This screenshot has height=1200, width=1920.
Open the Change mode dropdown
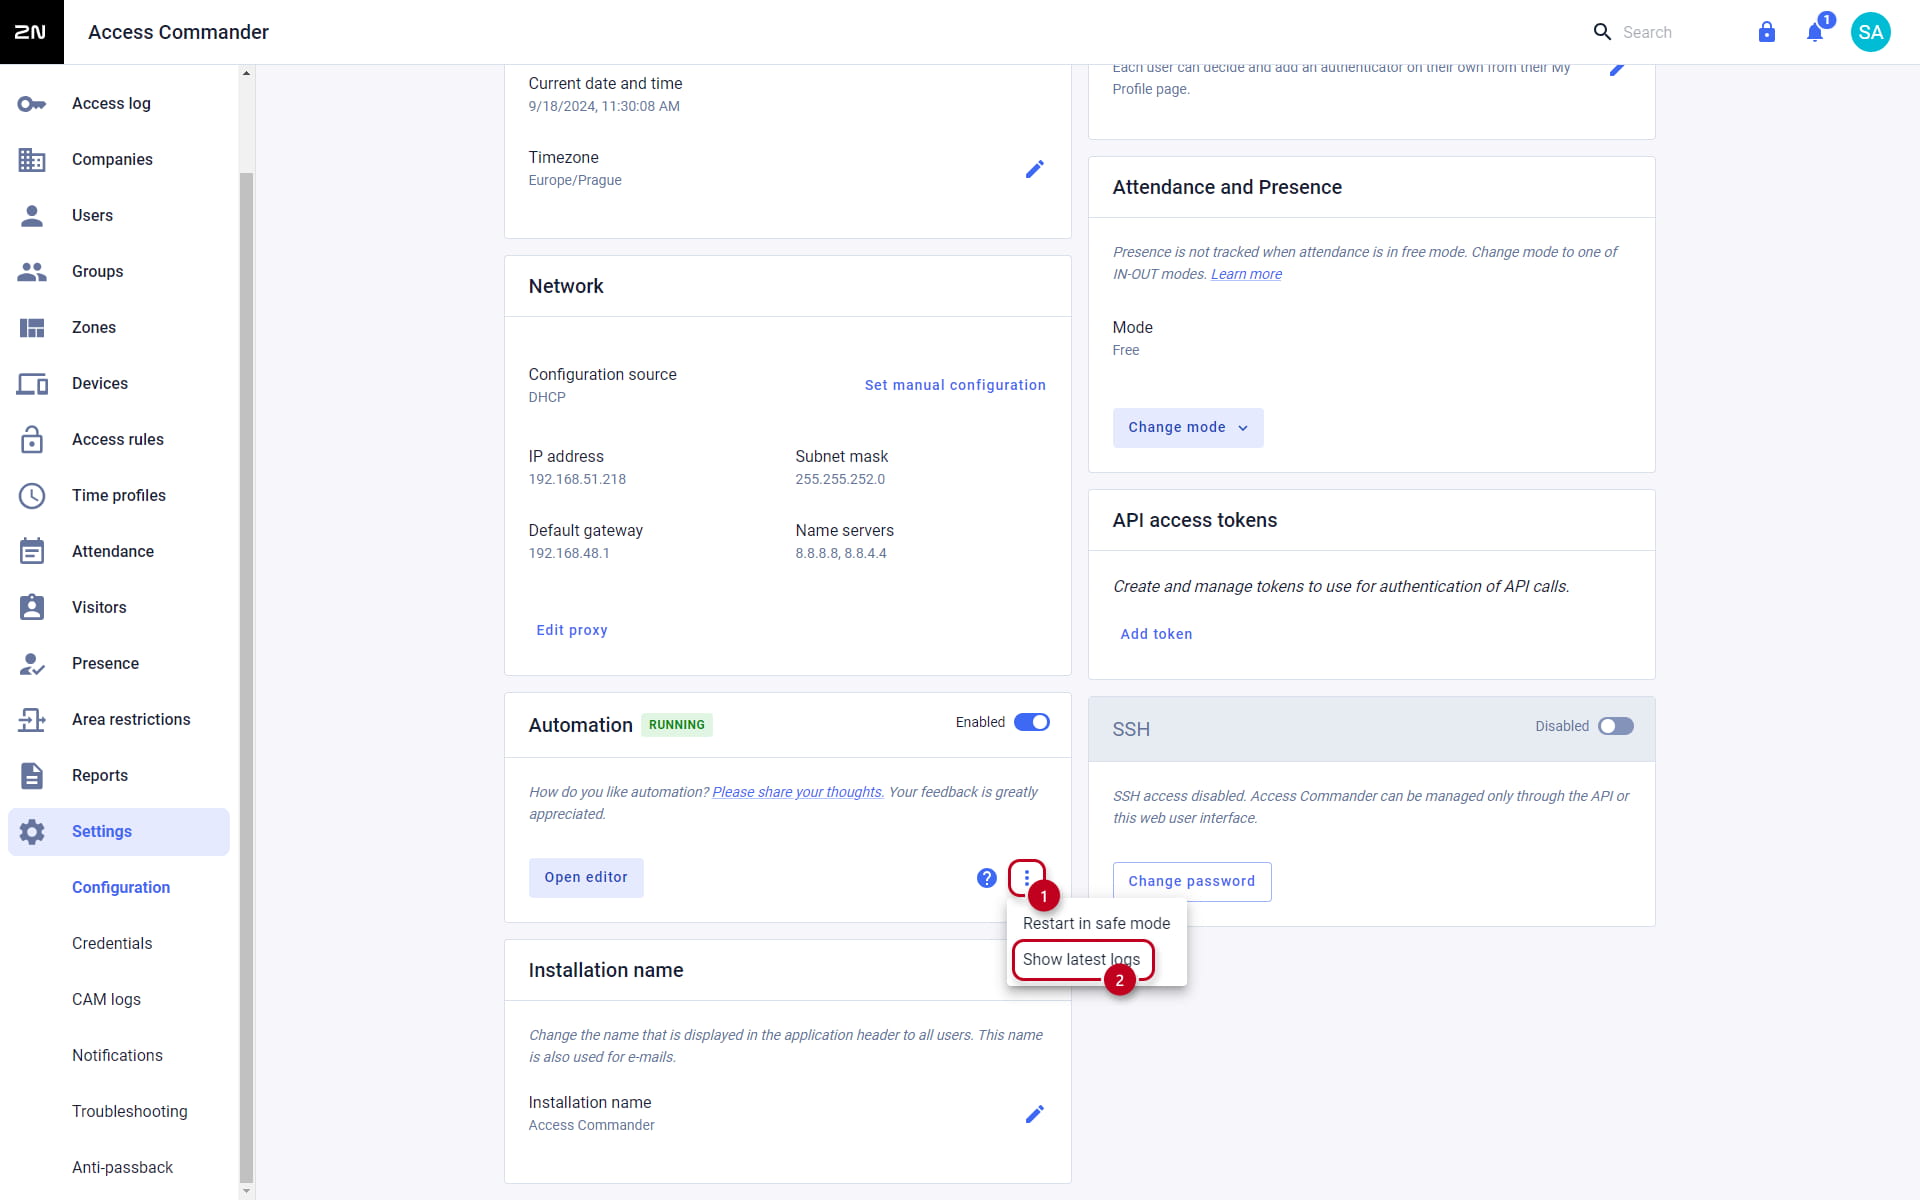(x=1188, y=428)
